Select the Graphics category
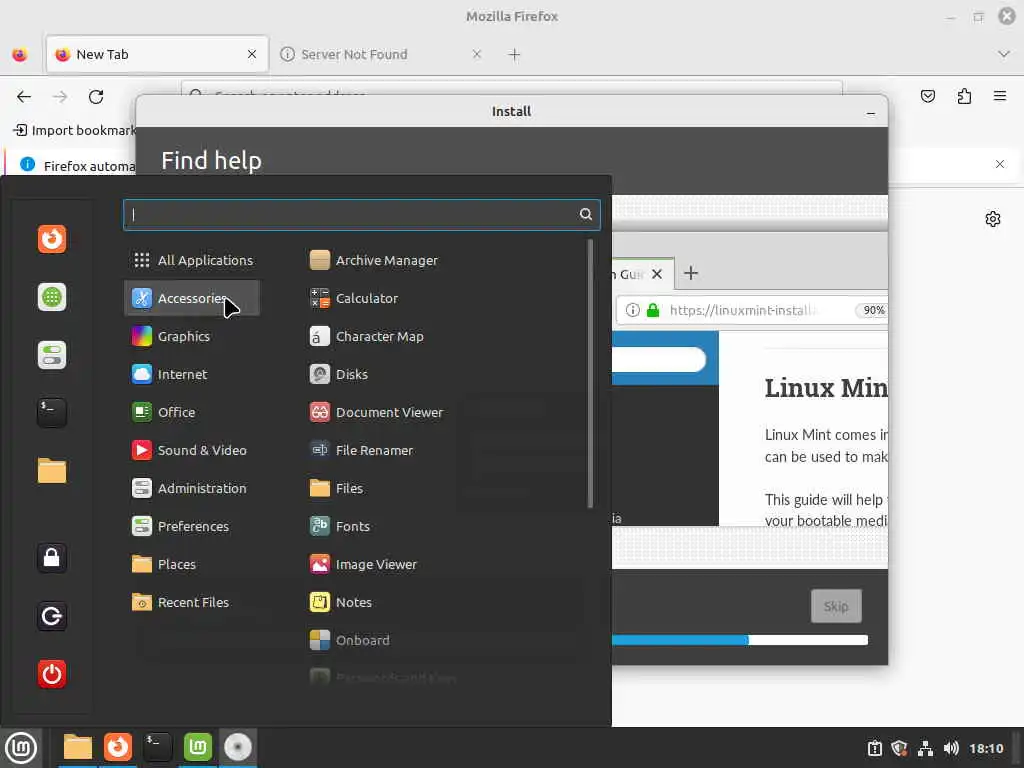This screenshot has height=768, width=1024. (192, 336)
